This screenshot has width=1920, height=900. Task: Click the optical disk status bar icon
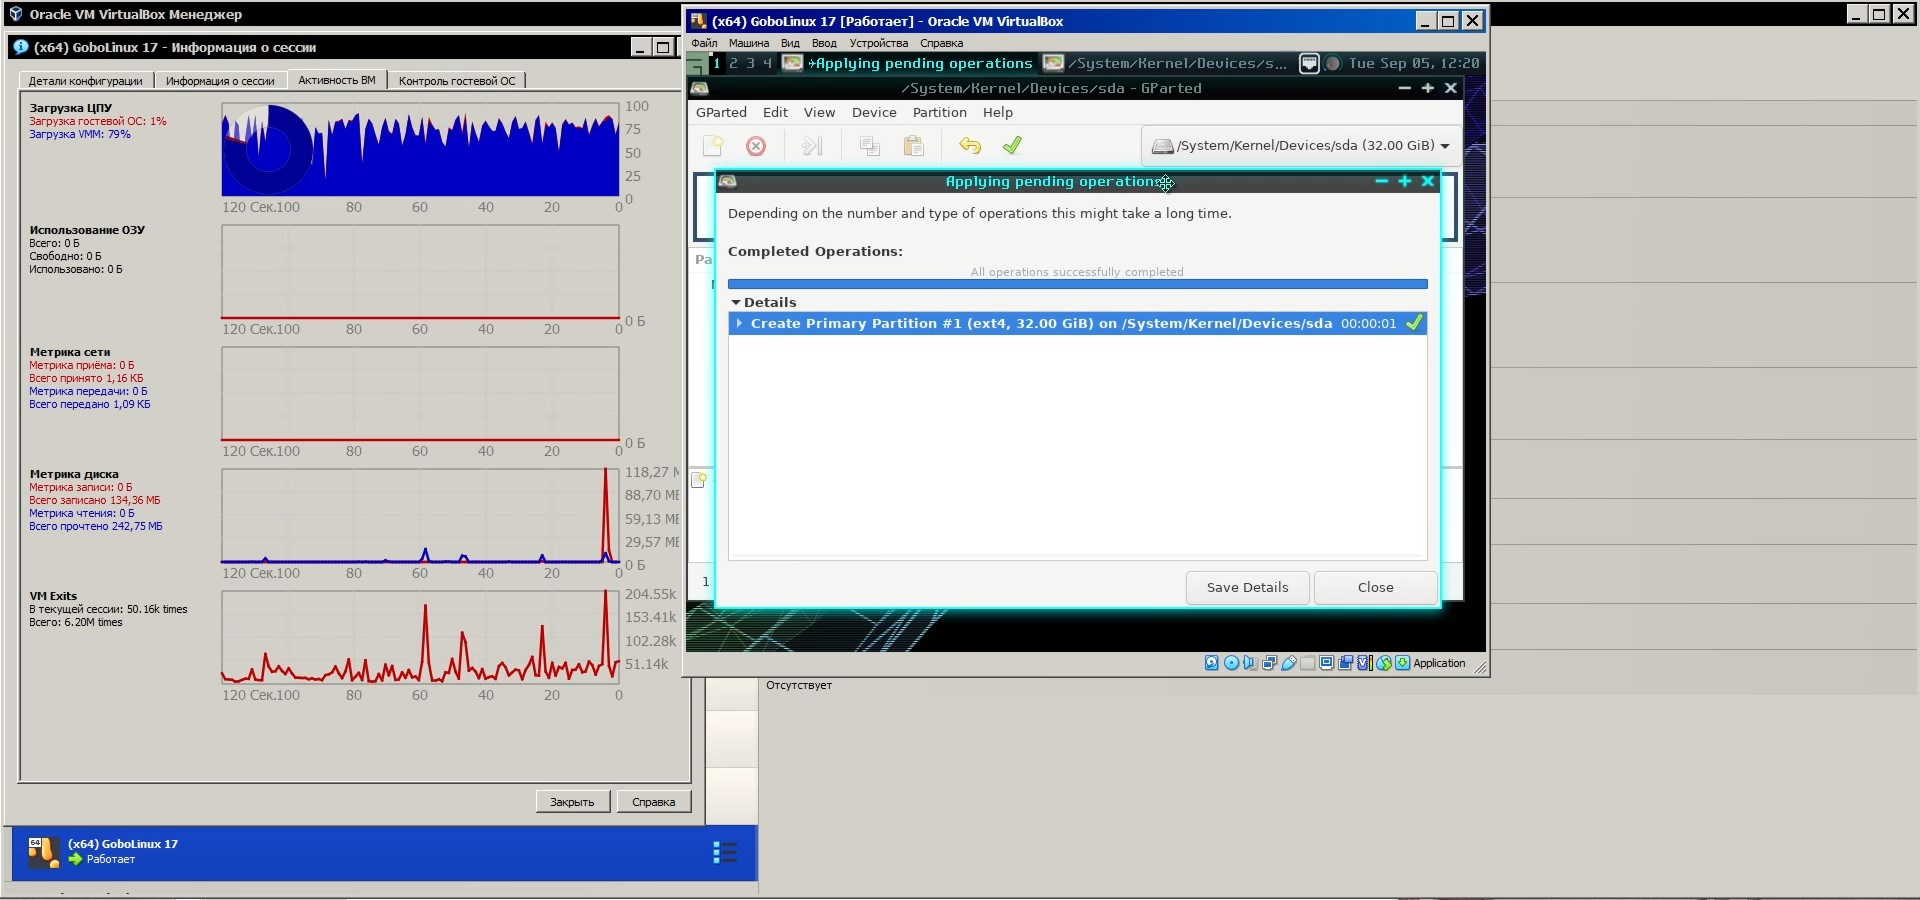click(x=1231, y=663)
